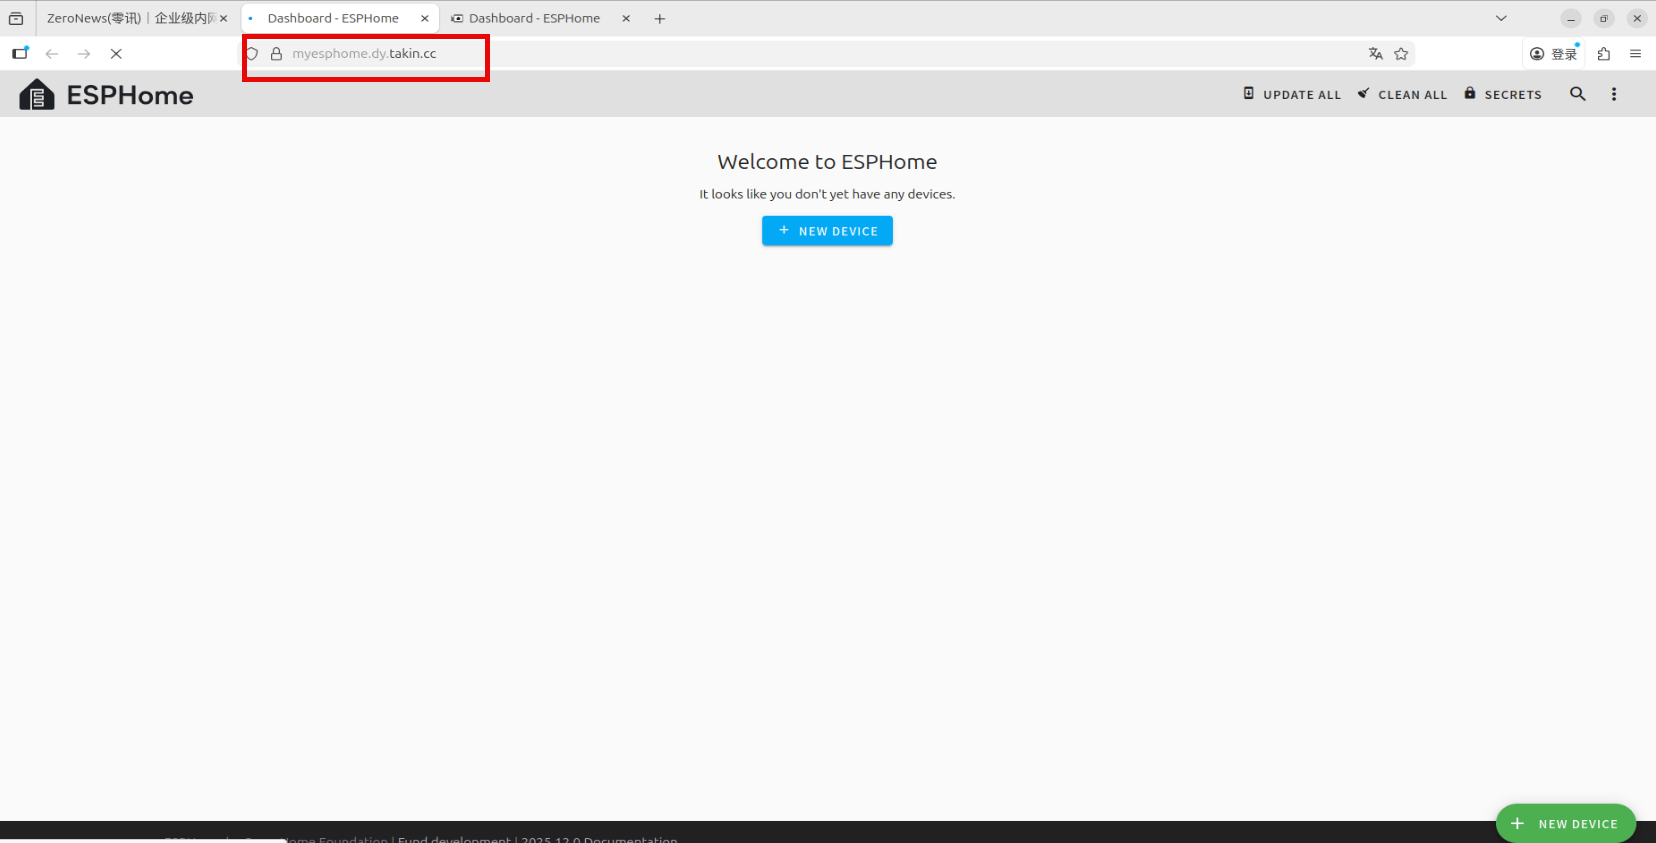Click the tracking protection shield icon

pyautogui.click(x=253, y=54)
